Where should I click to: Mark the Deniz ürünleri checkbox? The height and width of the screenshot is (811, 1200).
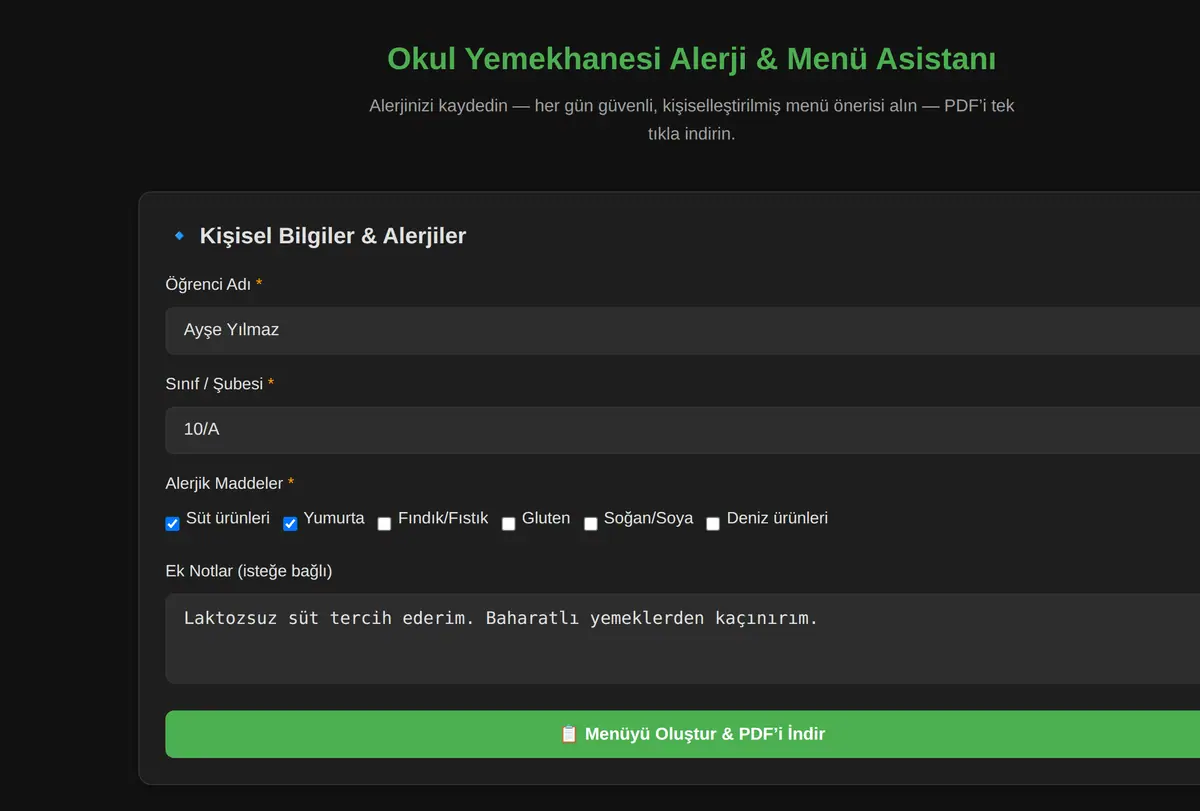pos(713,523)
